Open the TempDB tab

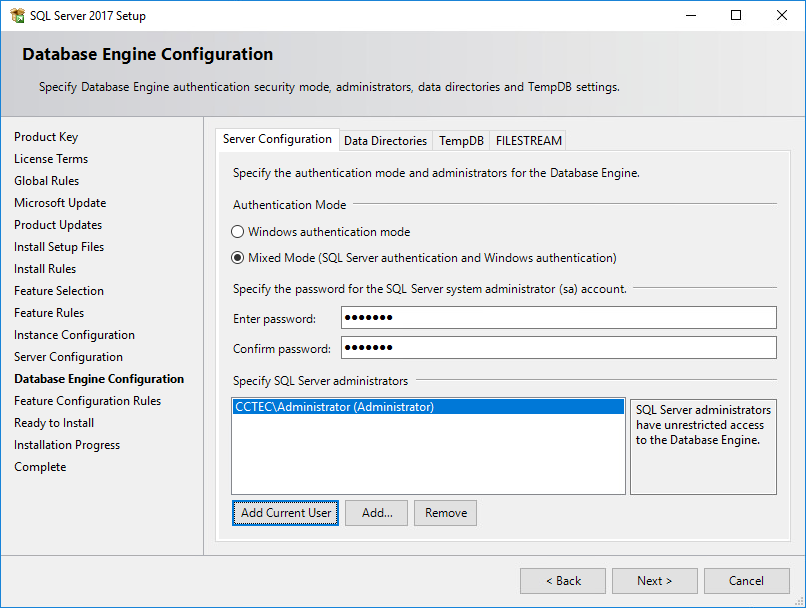460,140
